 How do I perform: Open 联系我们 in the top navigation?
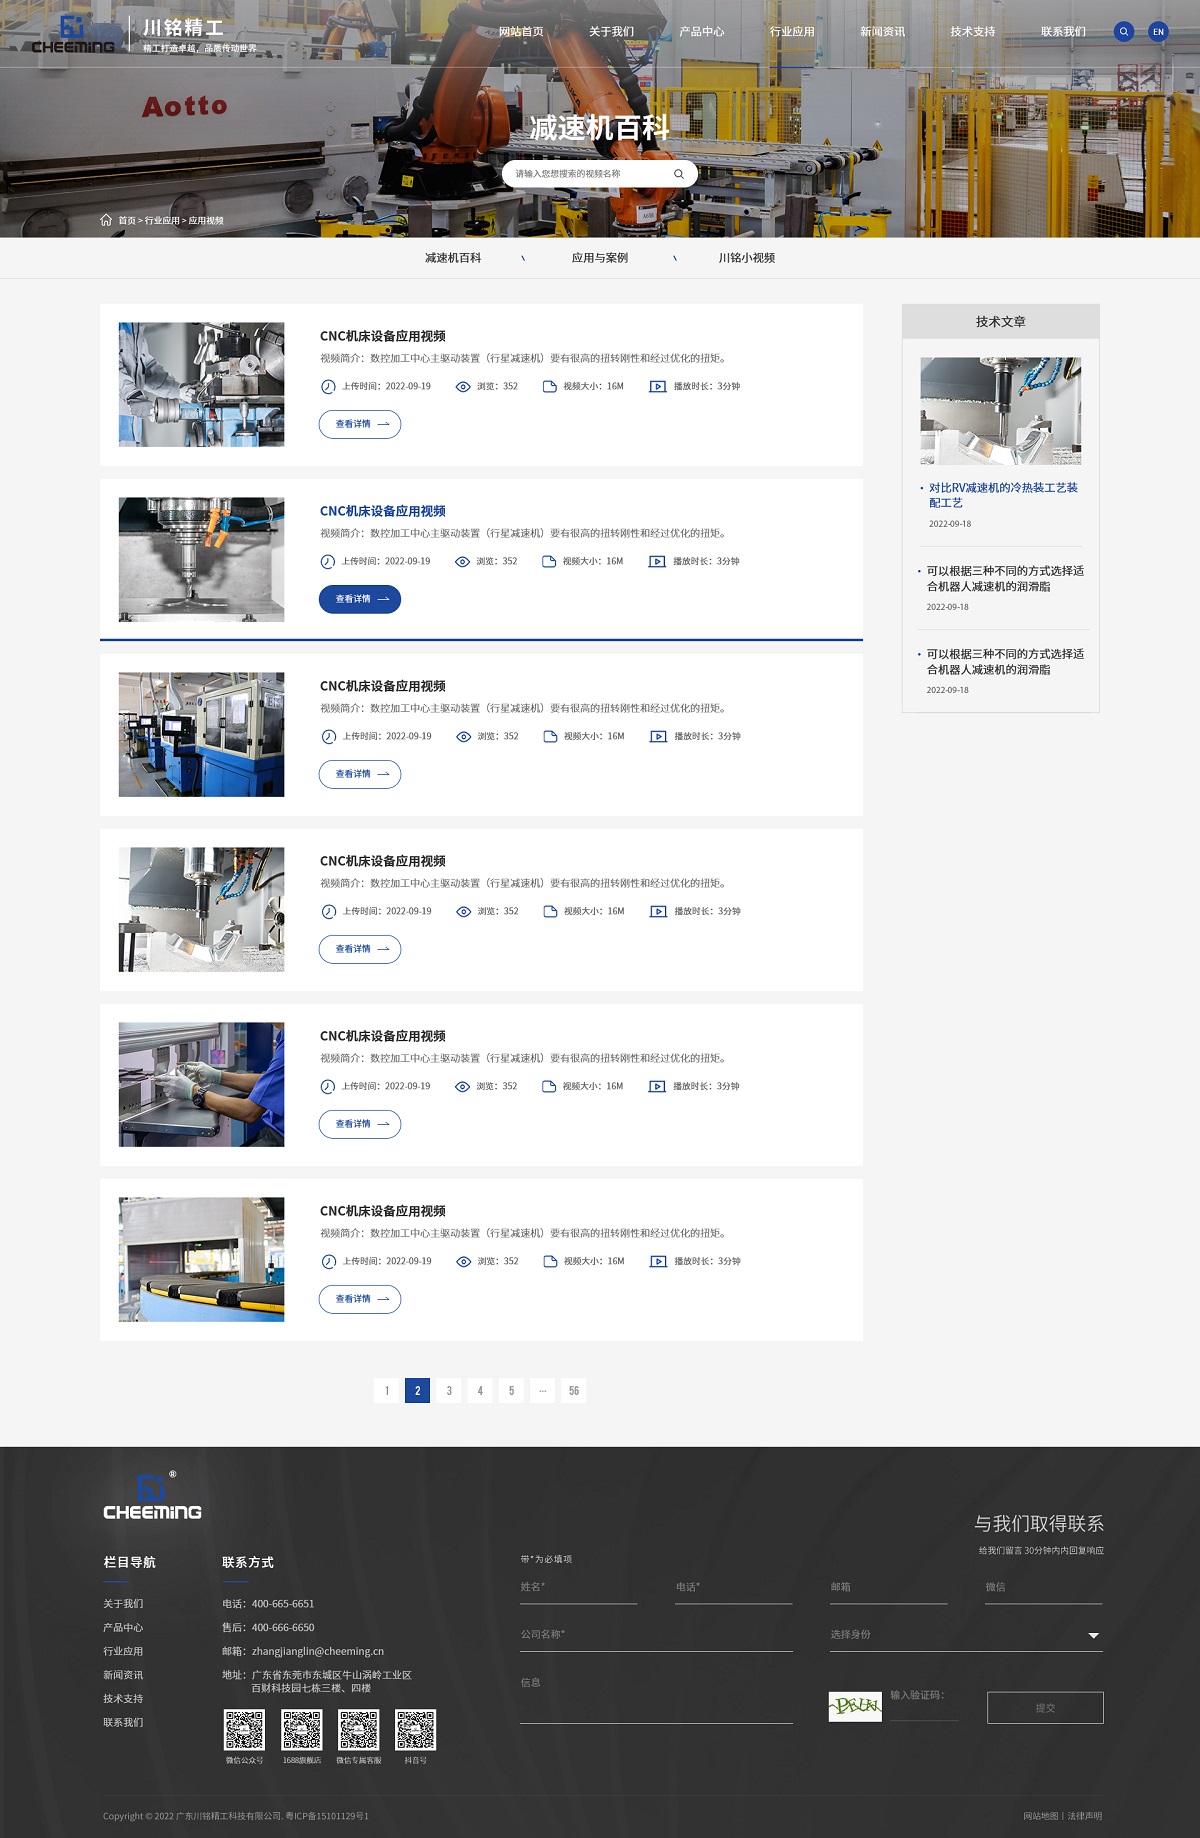pyautogui.click(x=1063, y=32)
